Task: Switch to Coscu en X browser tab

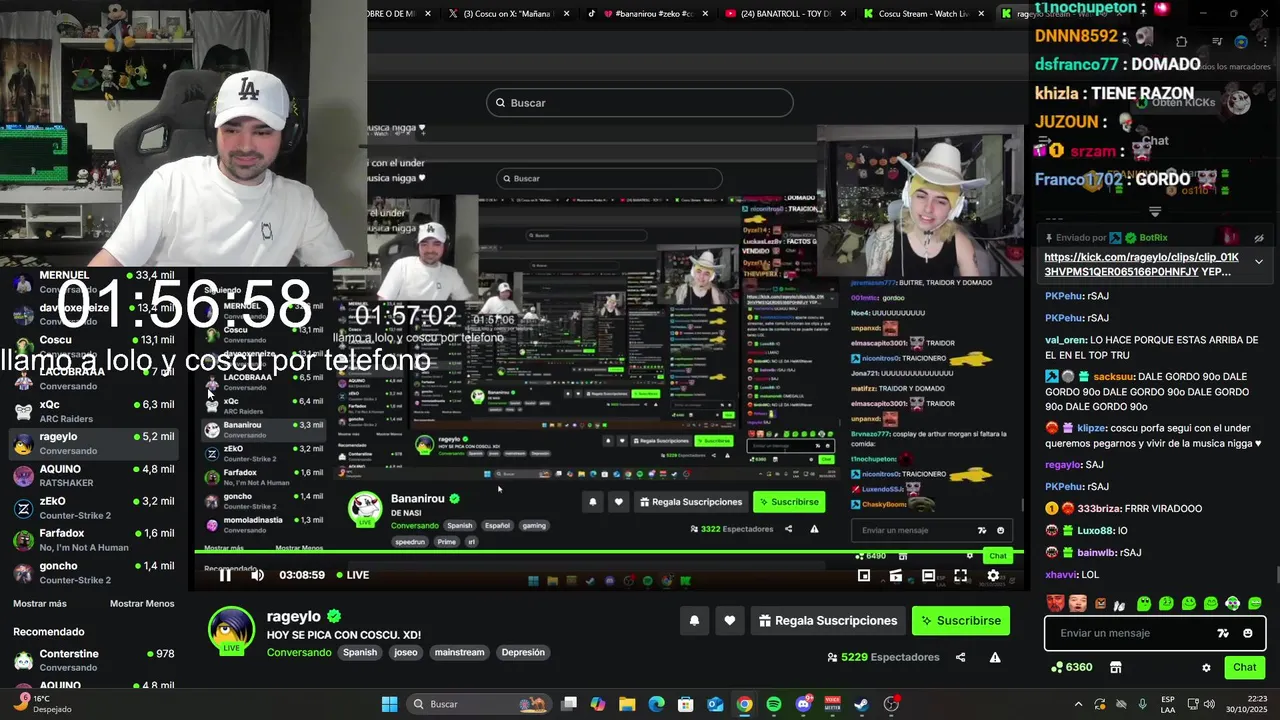Action: click(510, 14)
